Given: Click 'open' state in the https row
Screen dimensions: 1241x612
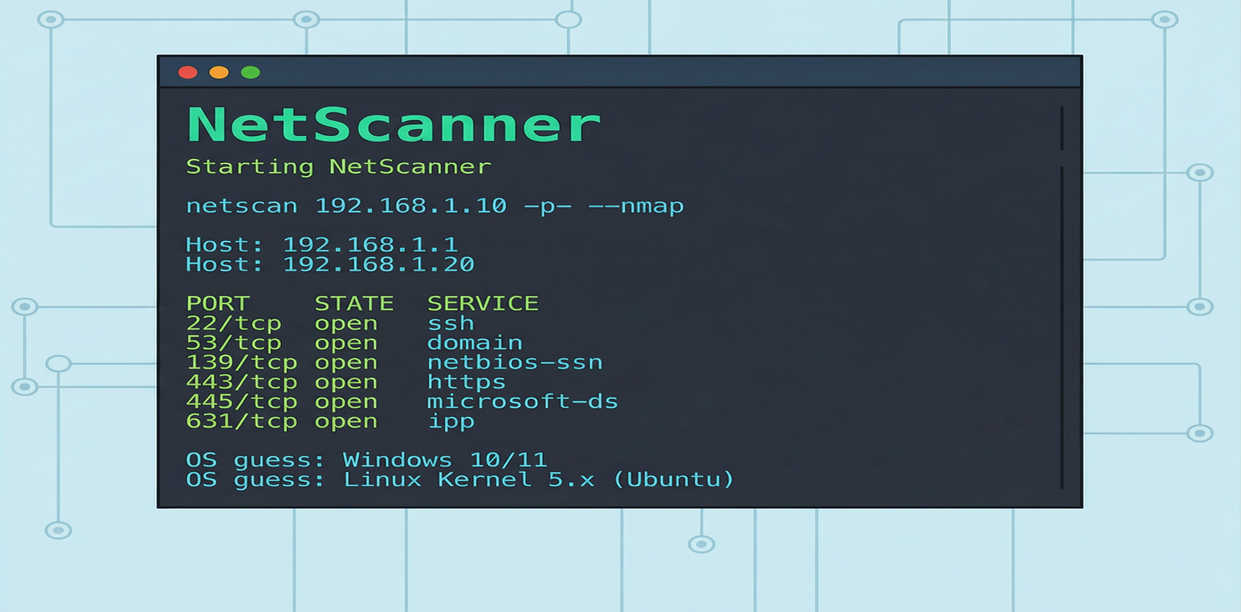Looking at the screenshot, I should [x=346, y=383].
